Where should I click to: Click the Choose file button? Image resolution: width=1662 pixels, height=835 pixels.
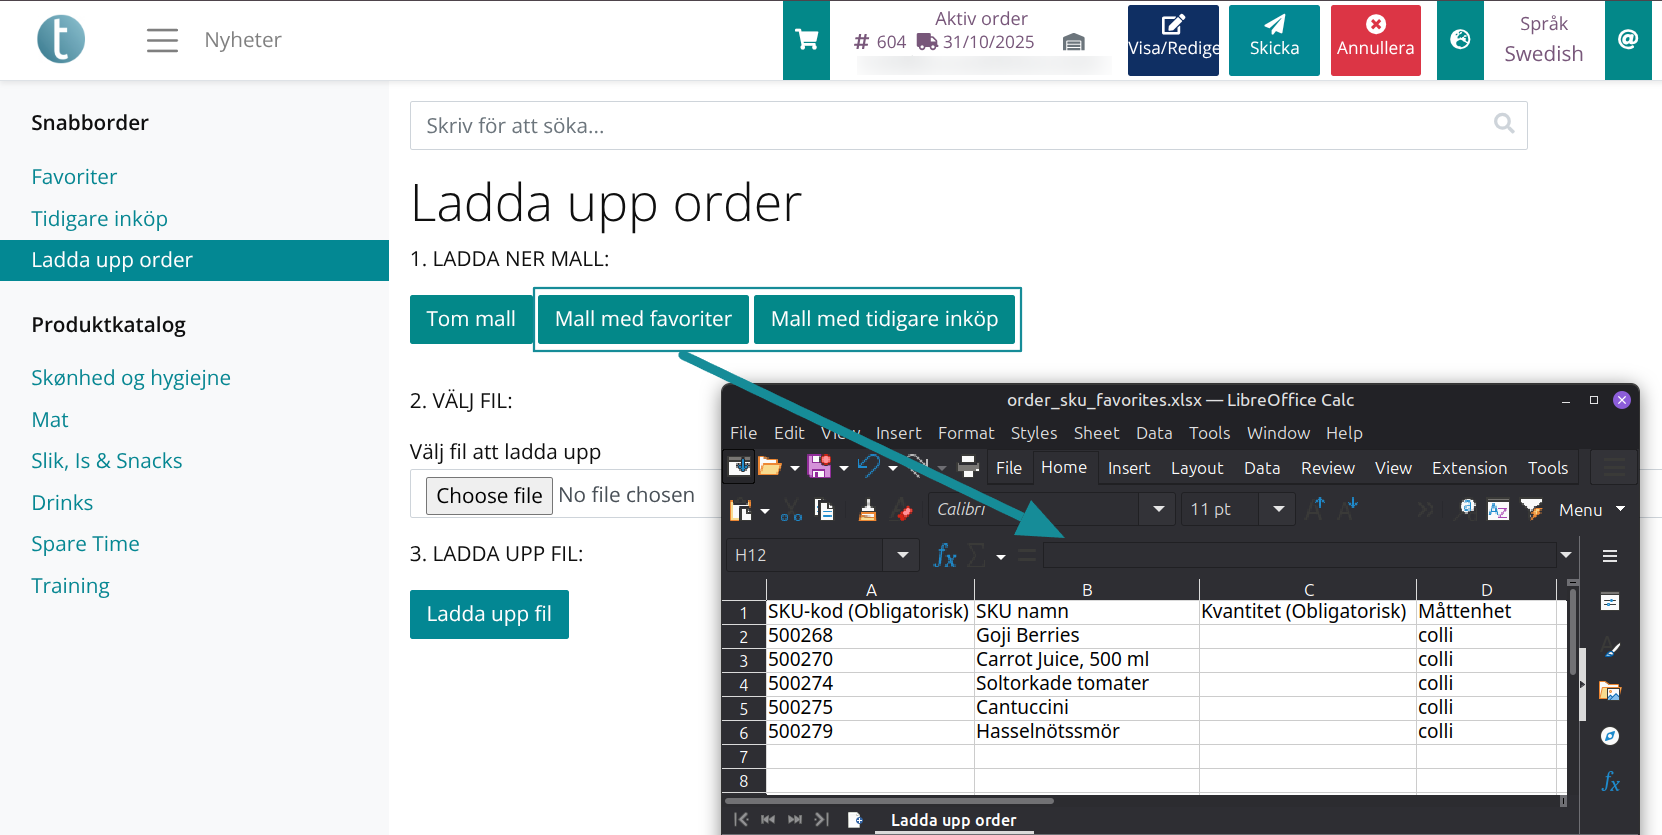[489, 496]
